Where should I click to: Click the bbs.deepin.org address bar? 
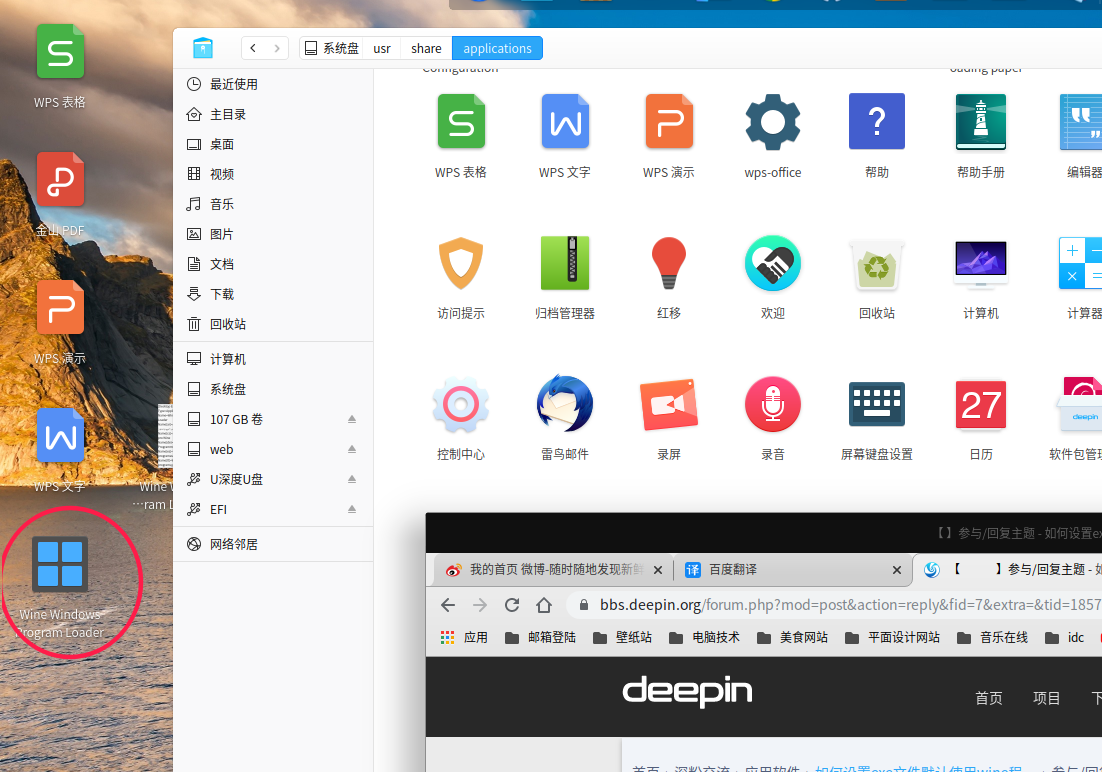[835, 605]
